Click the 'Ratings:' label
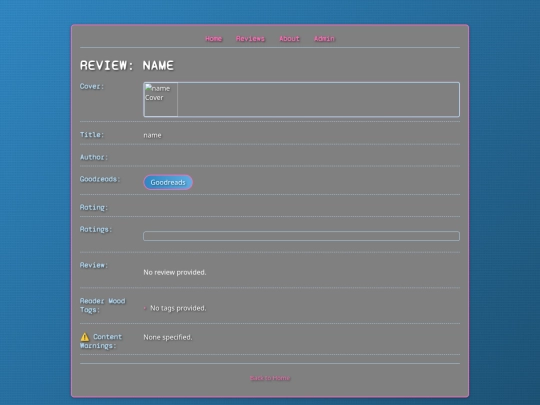This screenshot has width=540, height=405. click(x=96, y=229)
